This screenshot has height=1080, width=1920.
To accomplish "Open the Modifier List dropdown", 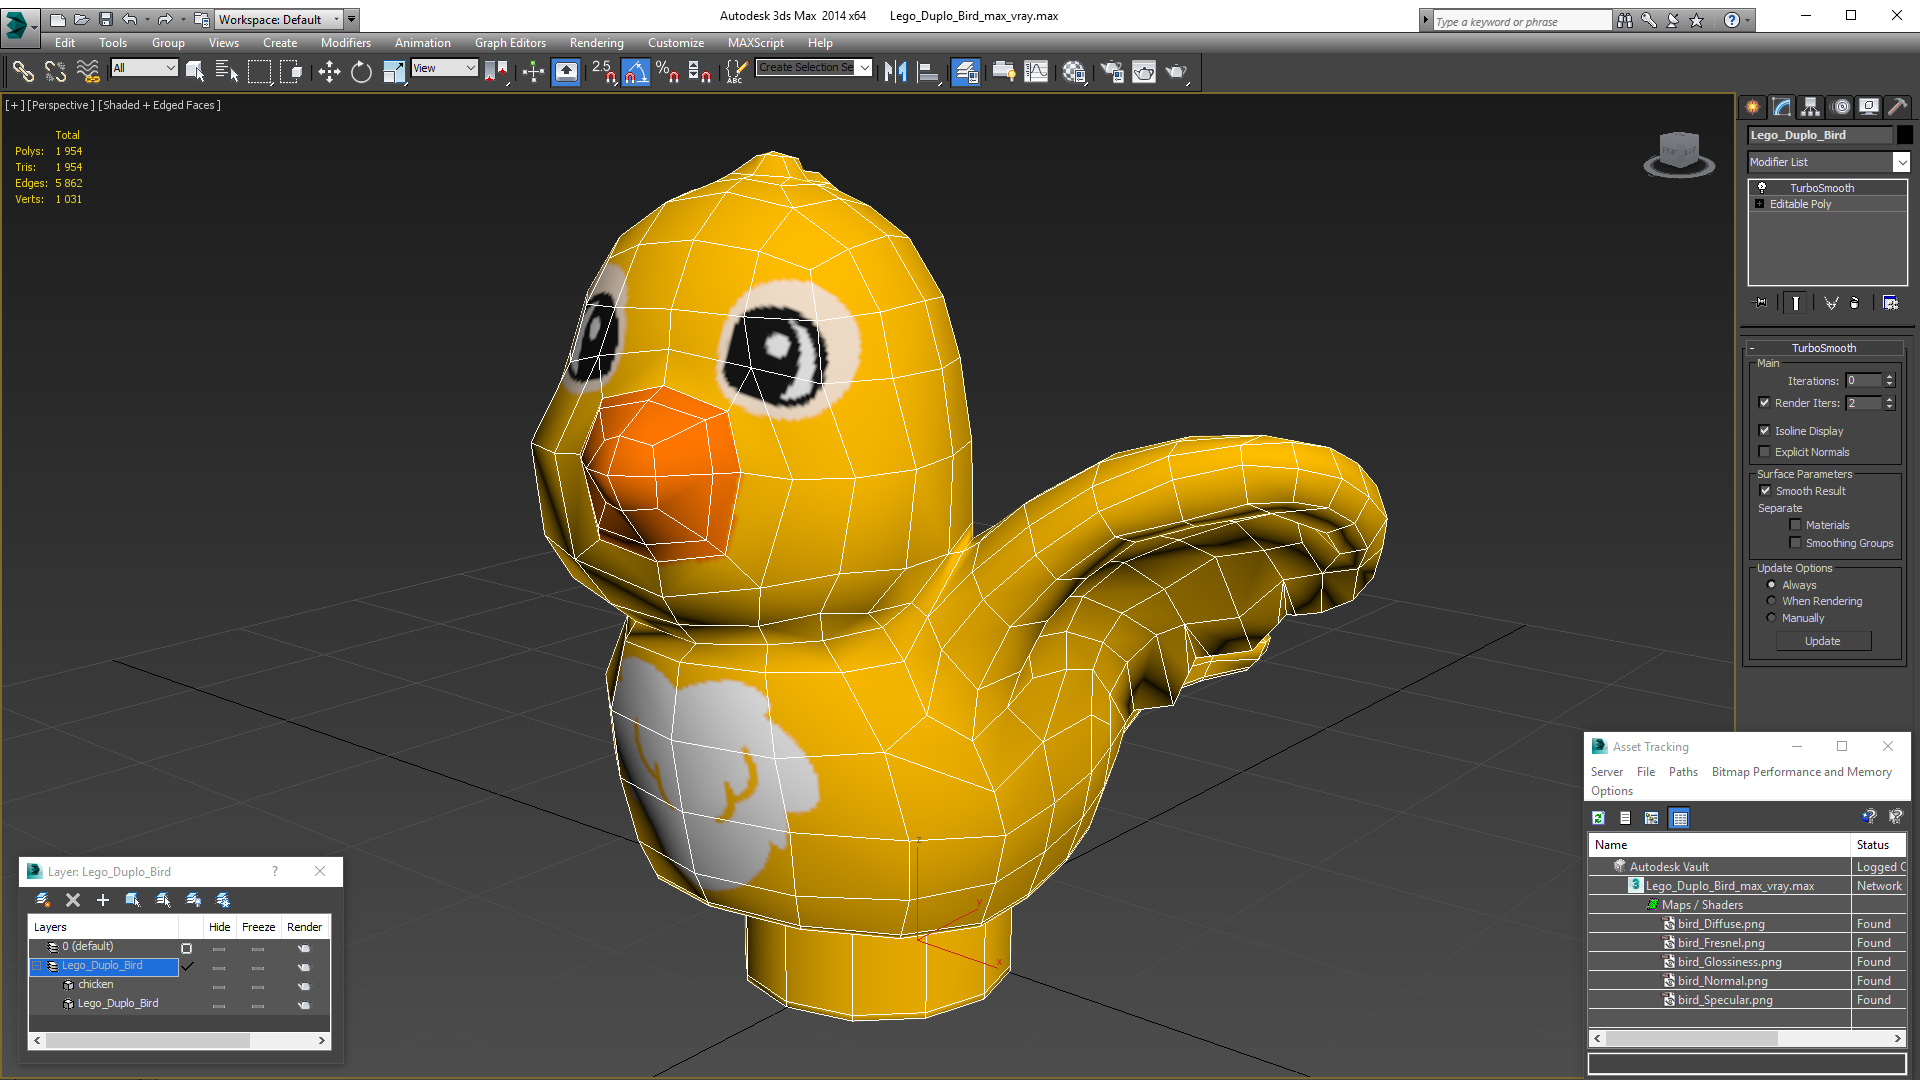I will [1901, 162].
